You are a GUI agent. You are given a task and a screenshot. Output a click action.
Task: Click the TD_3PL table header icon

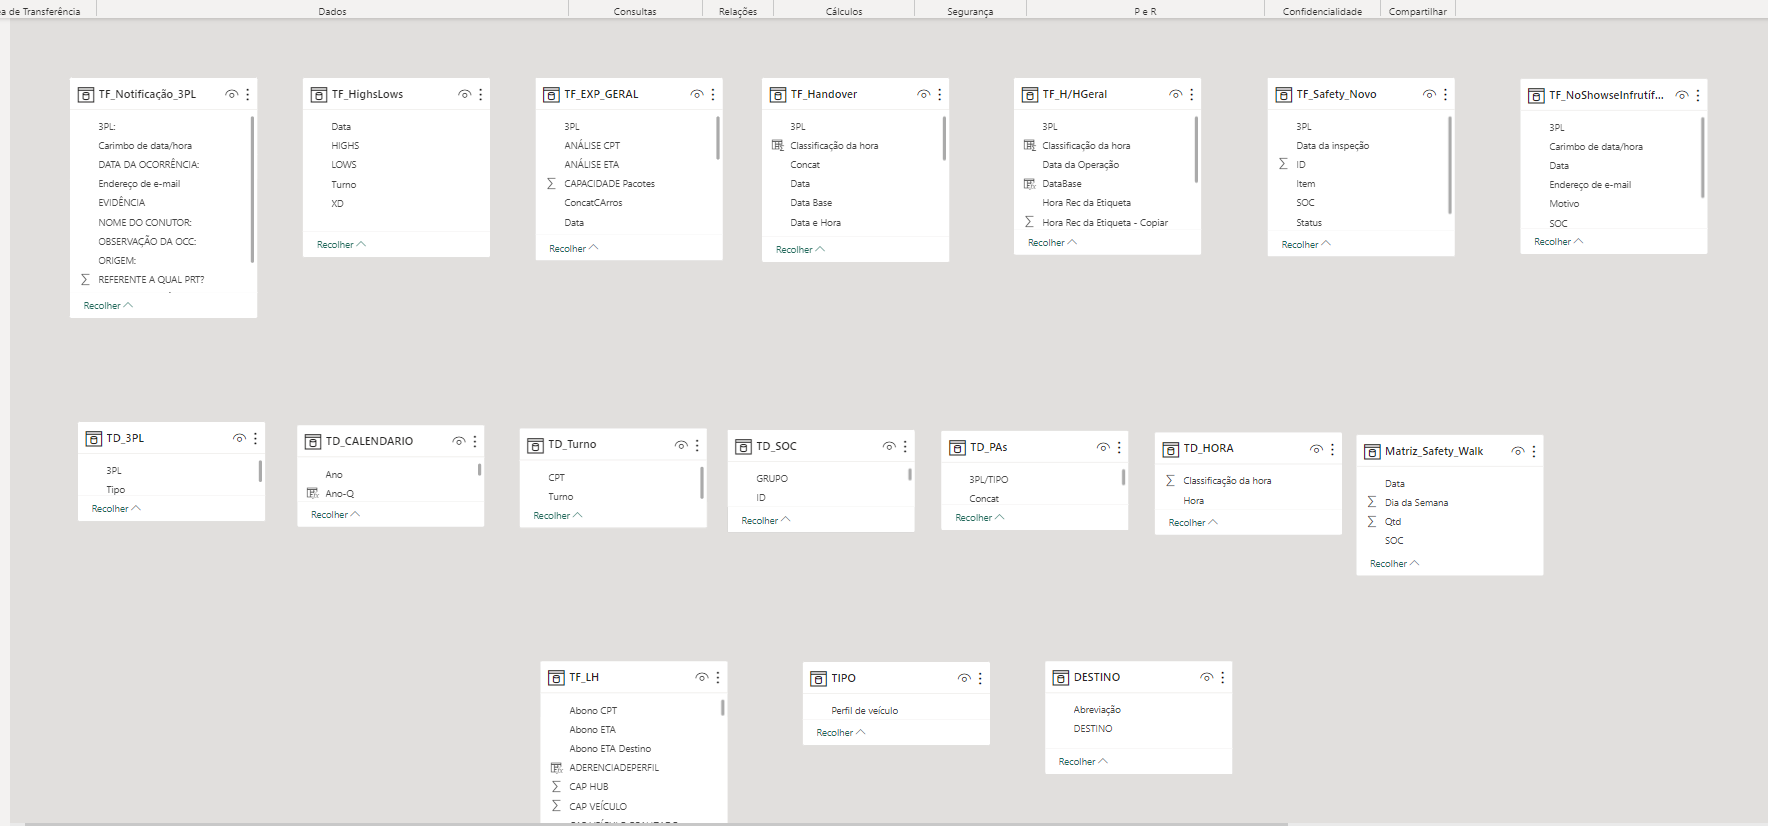(94, 439)
